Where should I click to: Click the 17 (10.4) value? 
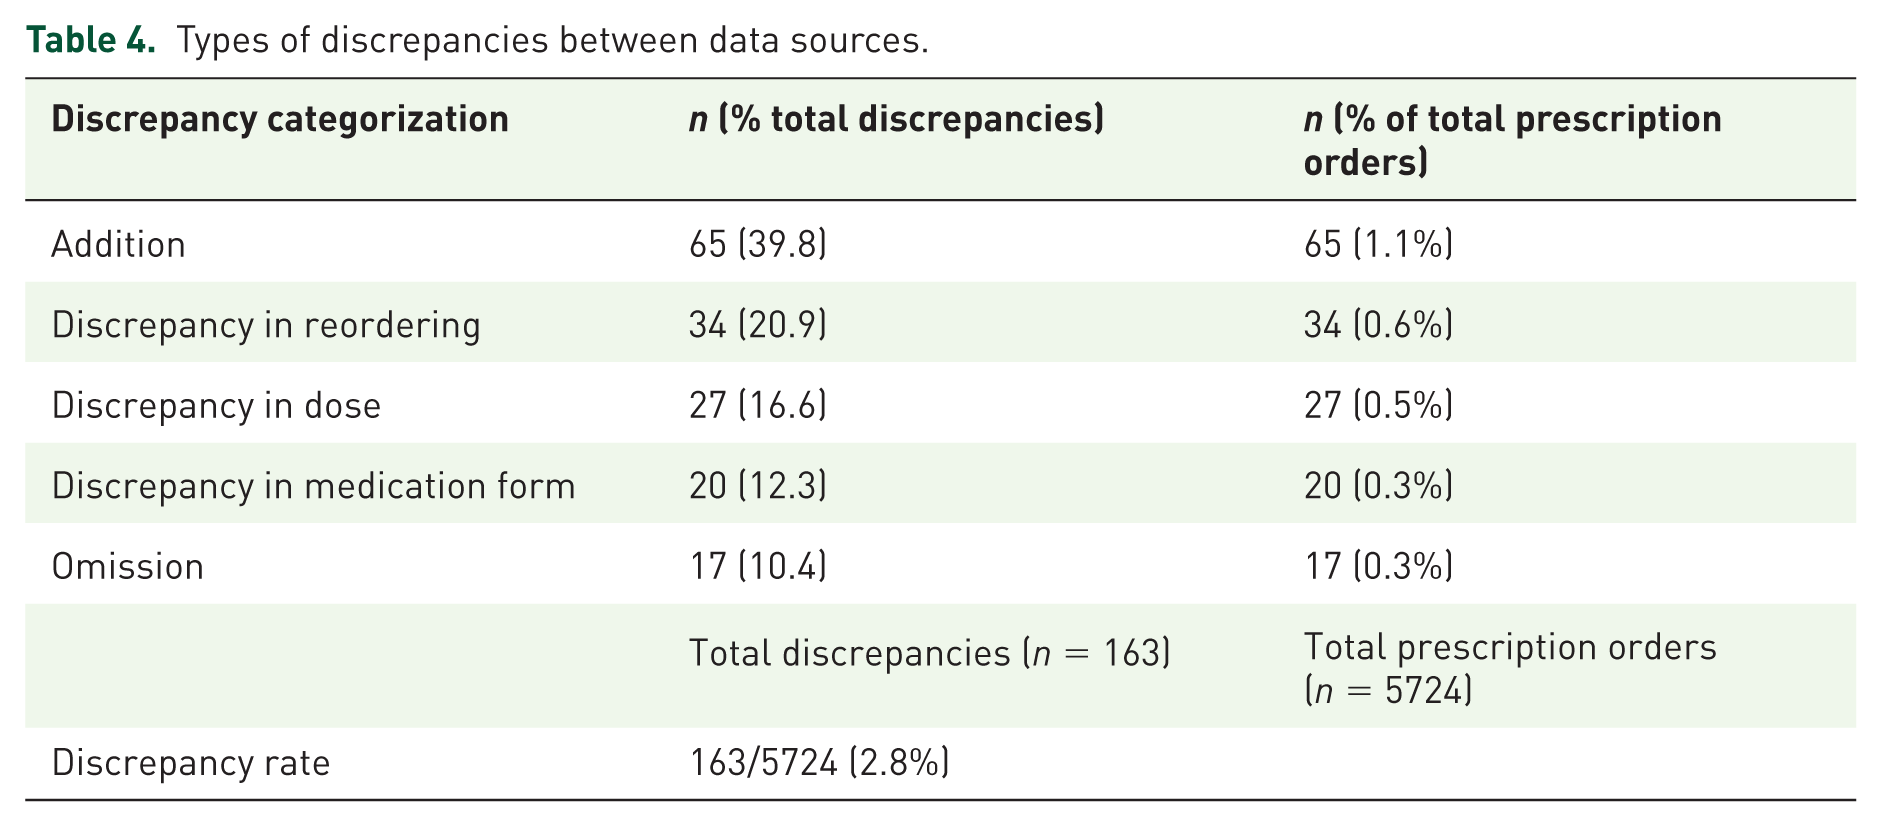pyautogui.click(x=758, y=566)
